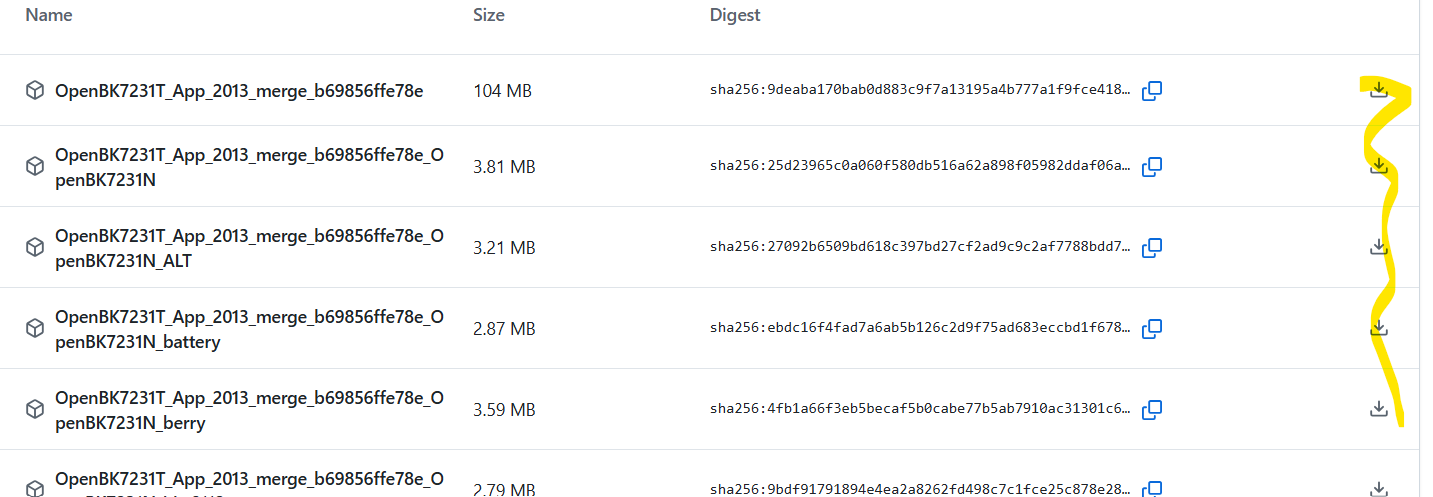
Task: Download the OpenBK7231N_berry artifact
Action: coord(1379,408)
